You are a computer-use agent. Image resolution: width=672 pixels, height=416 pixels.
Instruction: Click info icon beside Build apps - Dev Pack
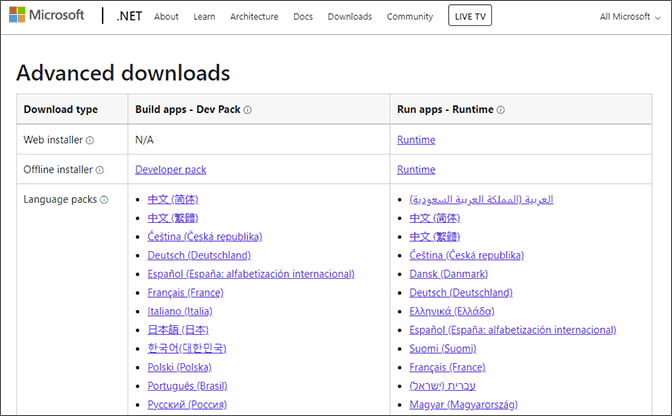point(248,110)
